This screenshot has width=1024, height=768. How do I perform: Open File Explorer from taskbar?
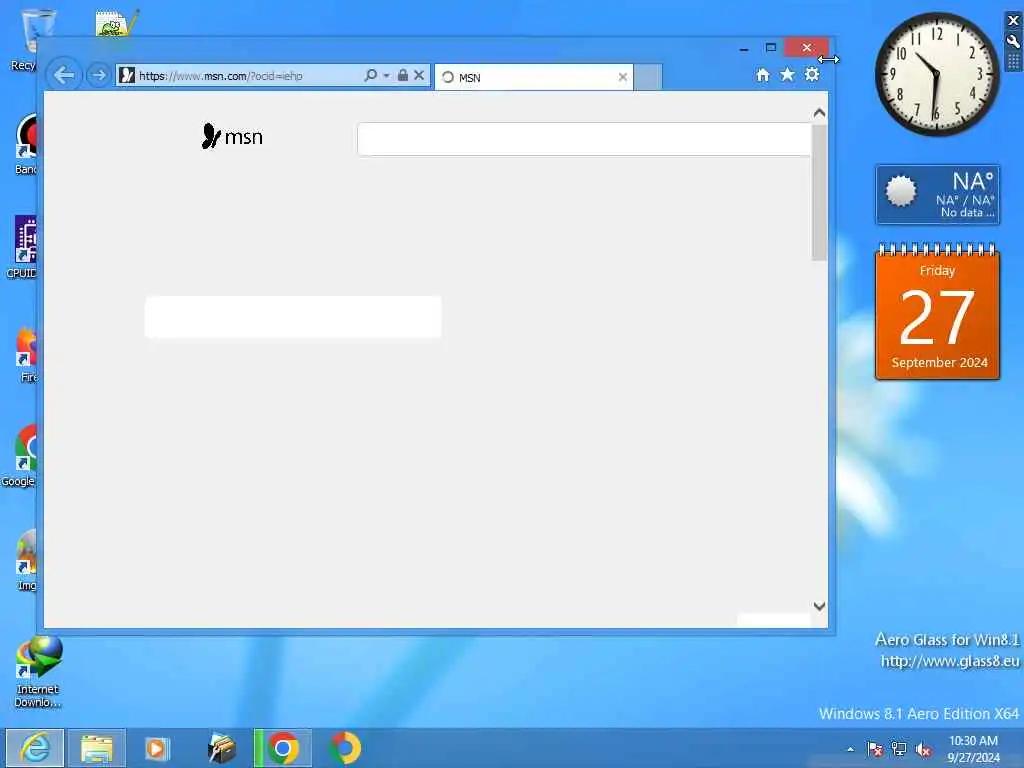tap(97, 748)
